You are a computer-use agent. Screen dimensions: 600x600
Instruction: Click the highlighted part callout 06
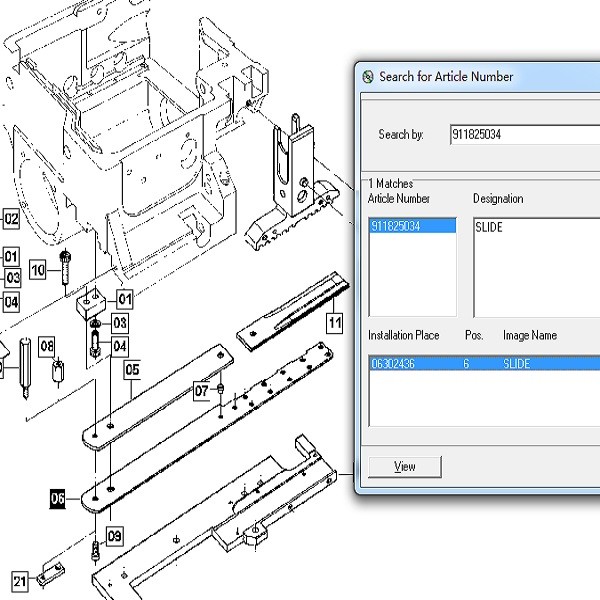tap(58, 497)
